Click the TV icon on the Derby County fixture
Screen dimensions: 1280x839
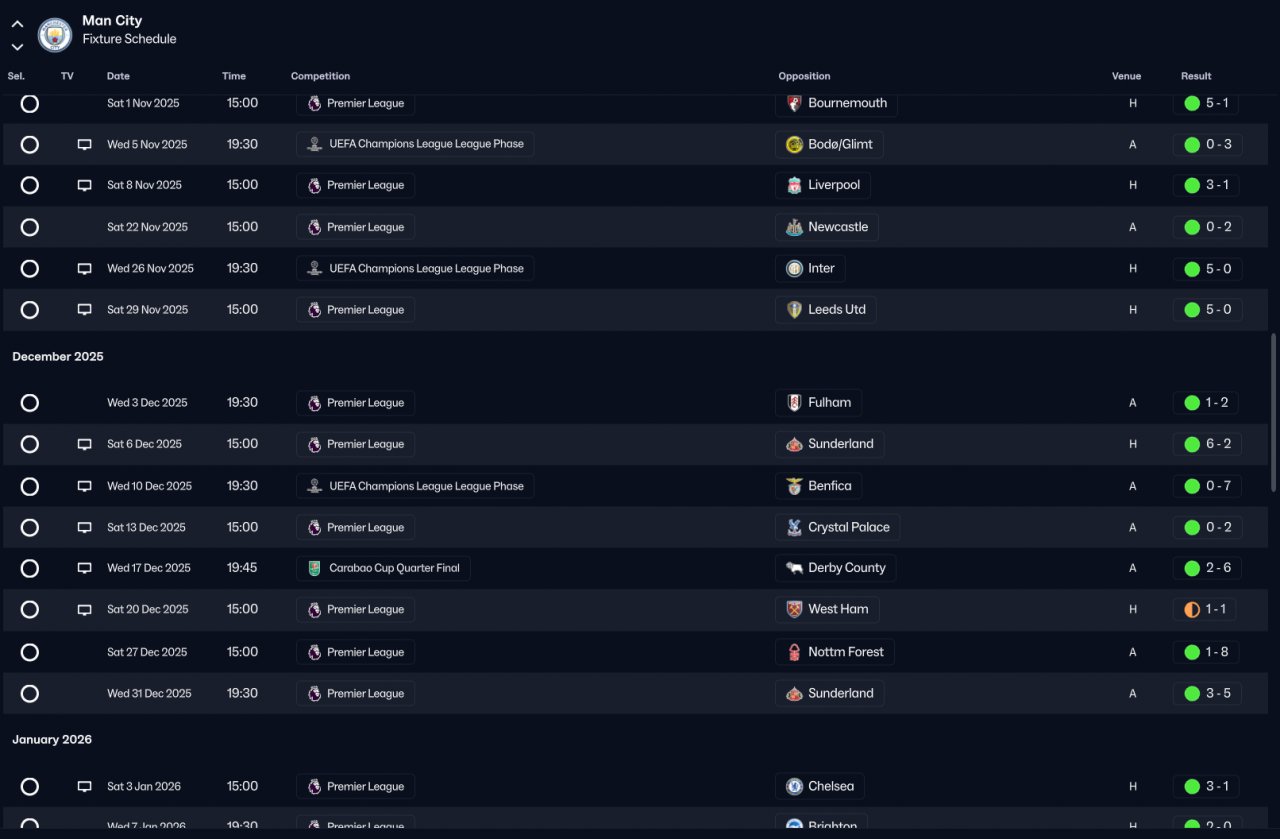pos(85,569)
